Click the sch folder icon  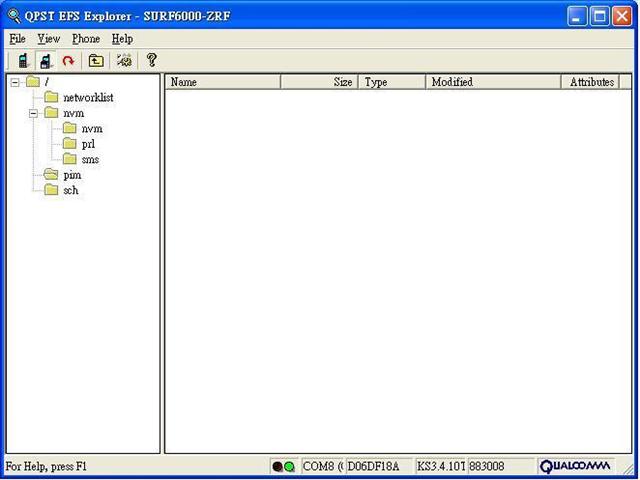tap(51, 190)
